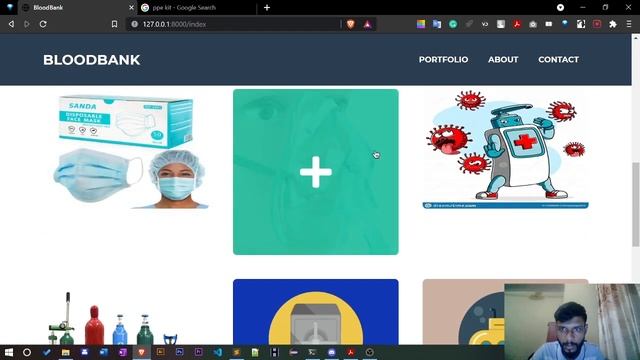The image size is (640, 360).
Task: Open the ABOUT nav link
Action: [503, 60]
